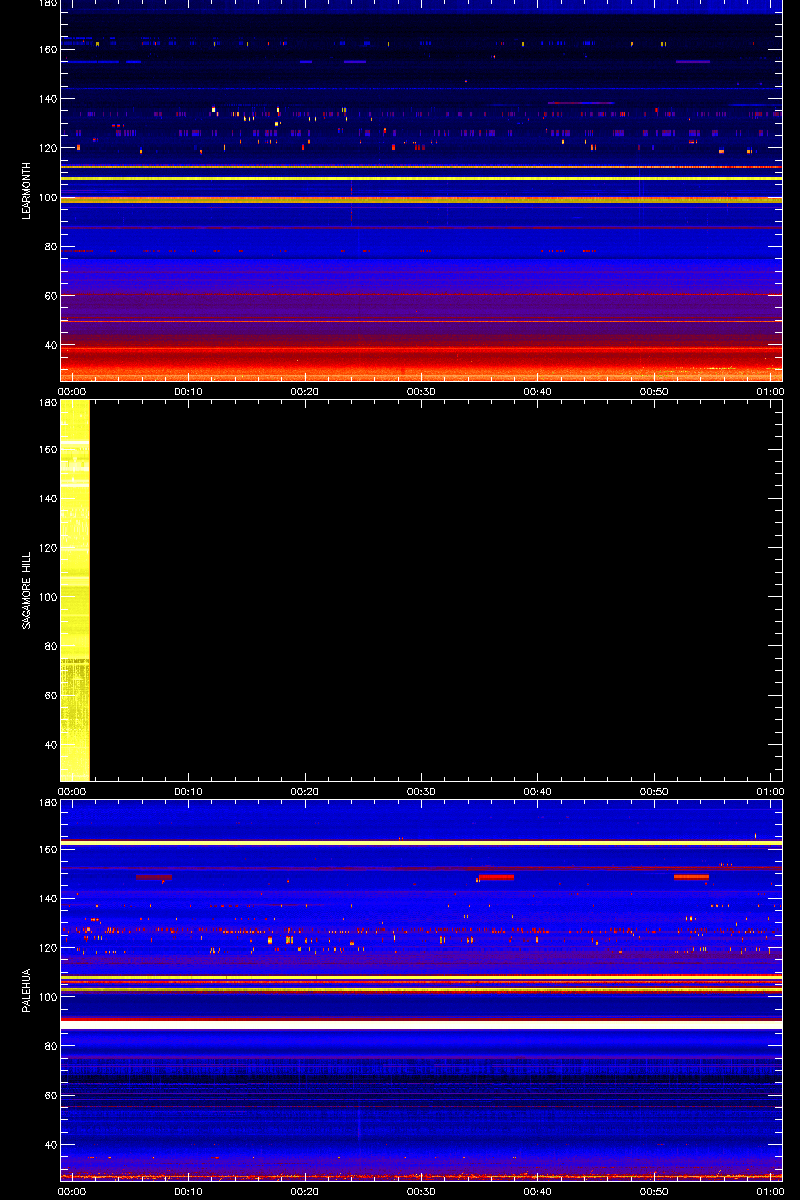Click the 00:20 time tick under Sagamore Hill panel
The height and width of the screenshot is (1200, 800).
click(x=304, y=792)
